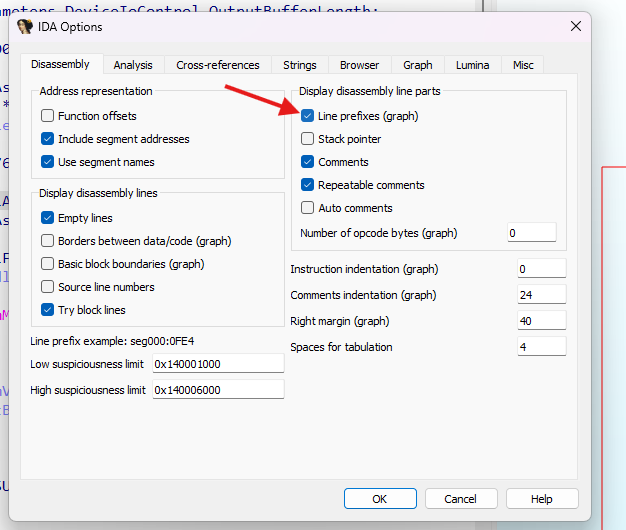Focus the Spaces for tabulation field
The height and width of the screenshot is (530, 626).
(541, 346)
